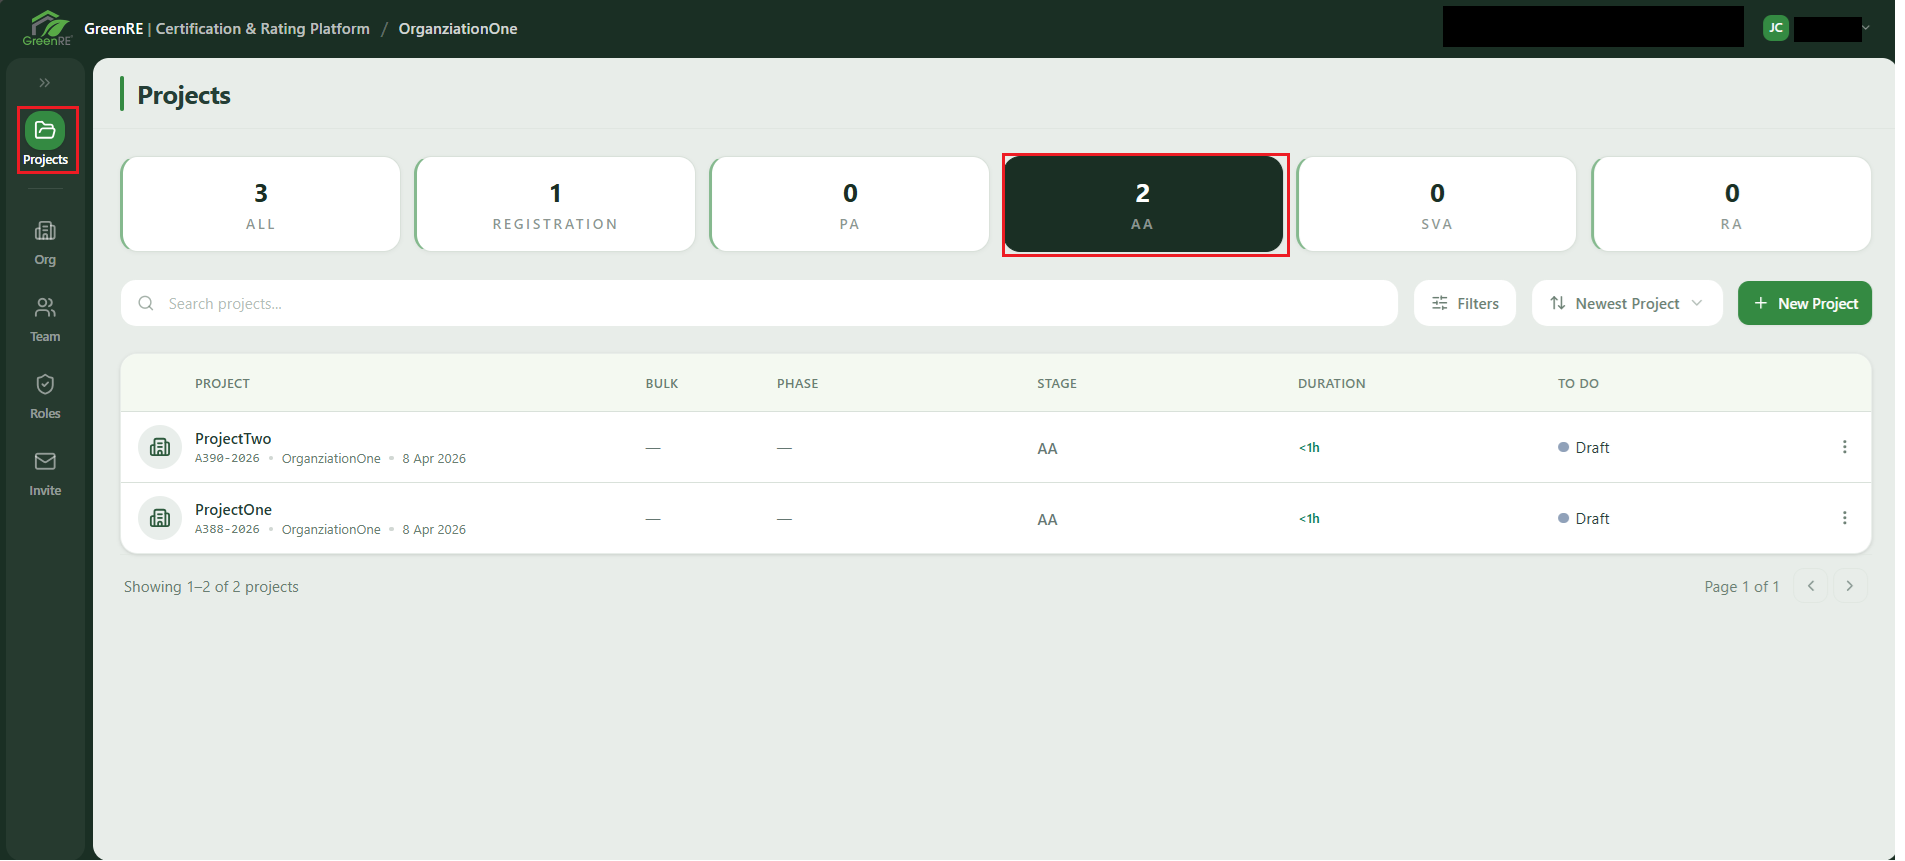Click project code A390-2026
This screenshot has width=1905, height=861.
pyautogui.click(x=227, y=459)
